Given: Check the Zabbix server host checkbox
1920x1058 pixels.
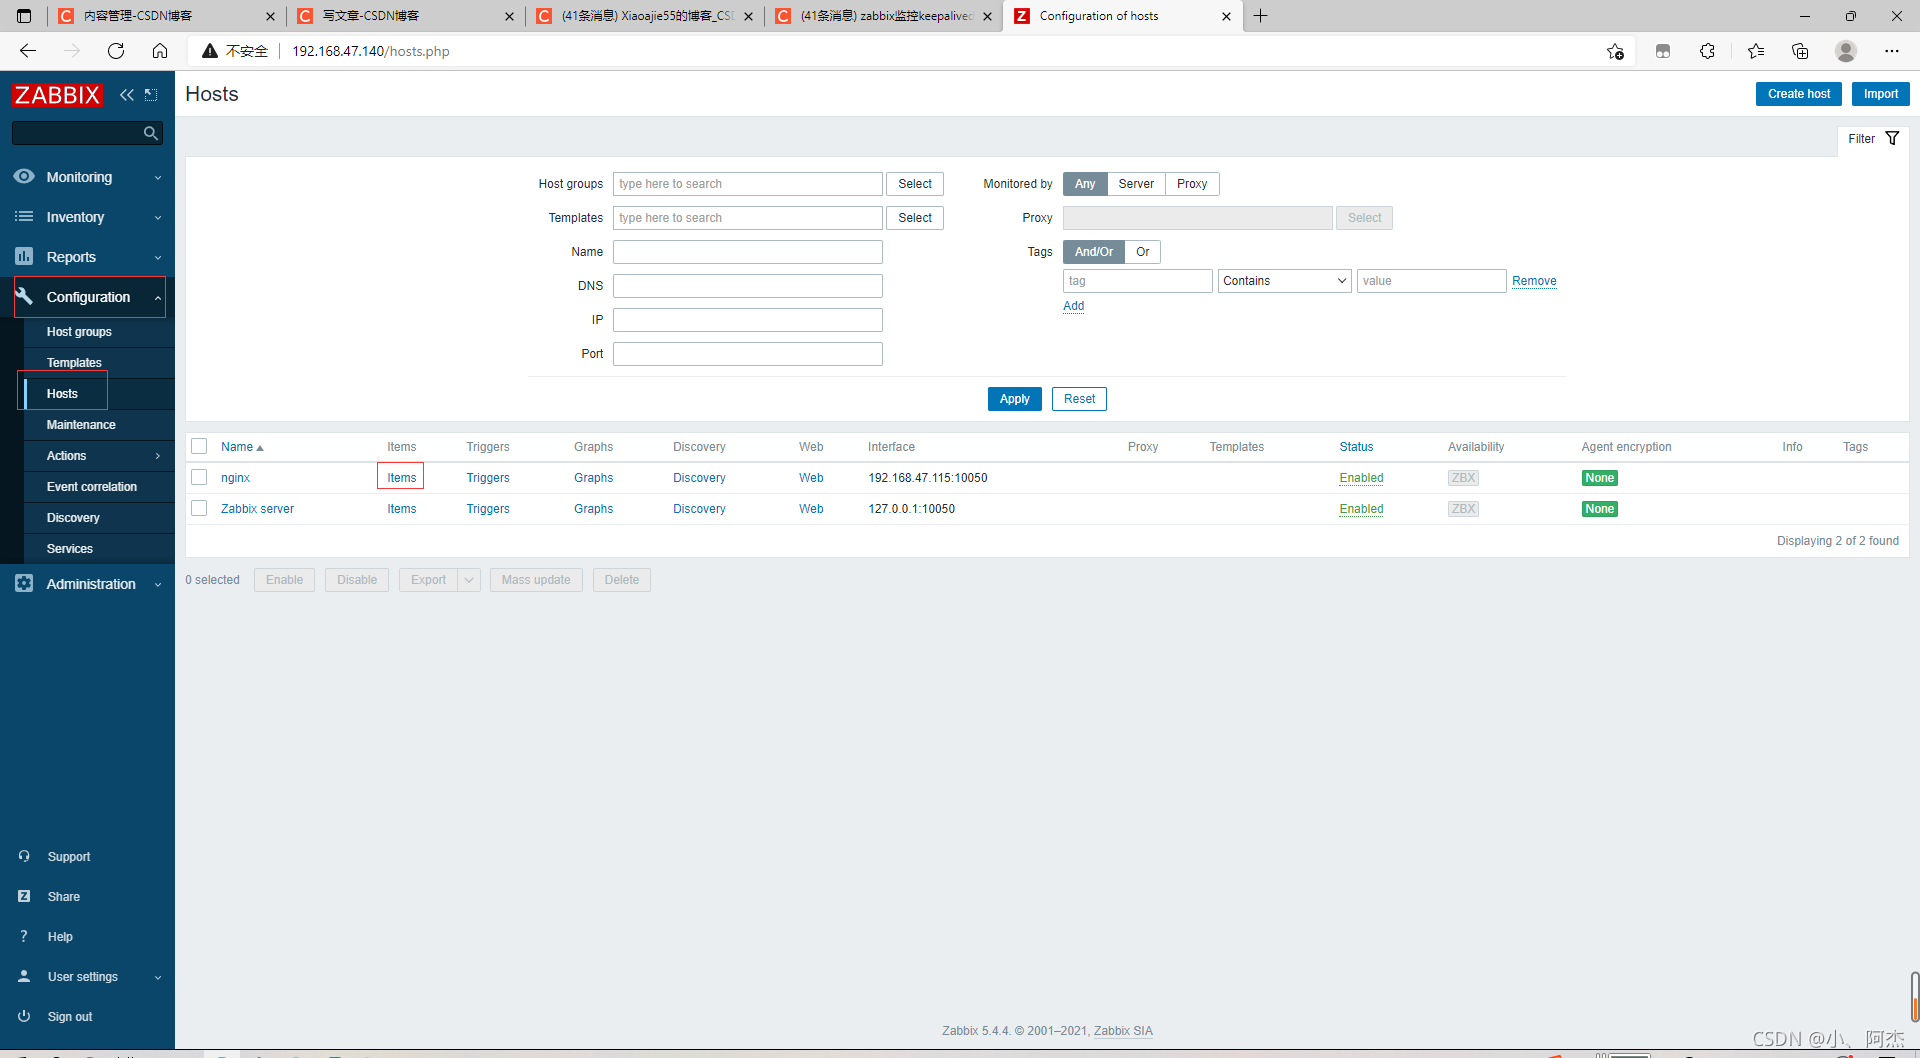Looking at the screenshot, I should (x=199, y=508).
